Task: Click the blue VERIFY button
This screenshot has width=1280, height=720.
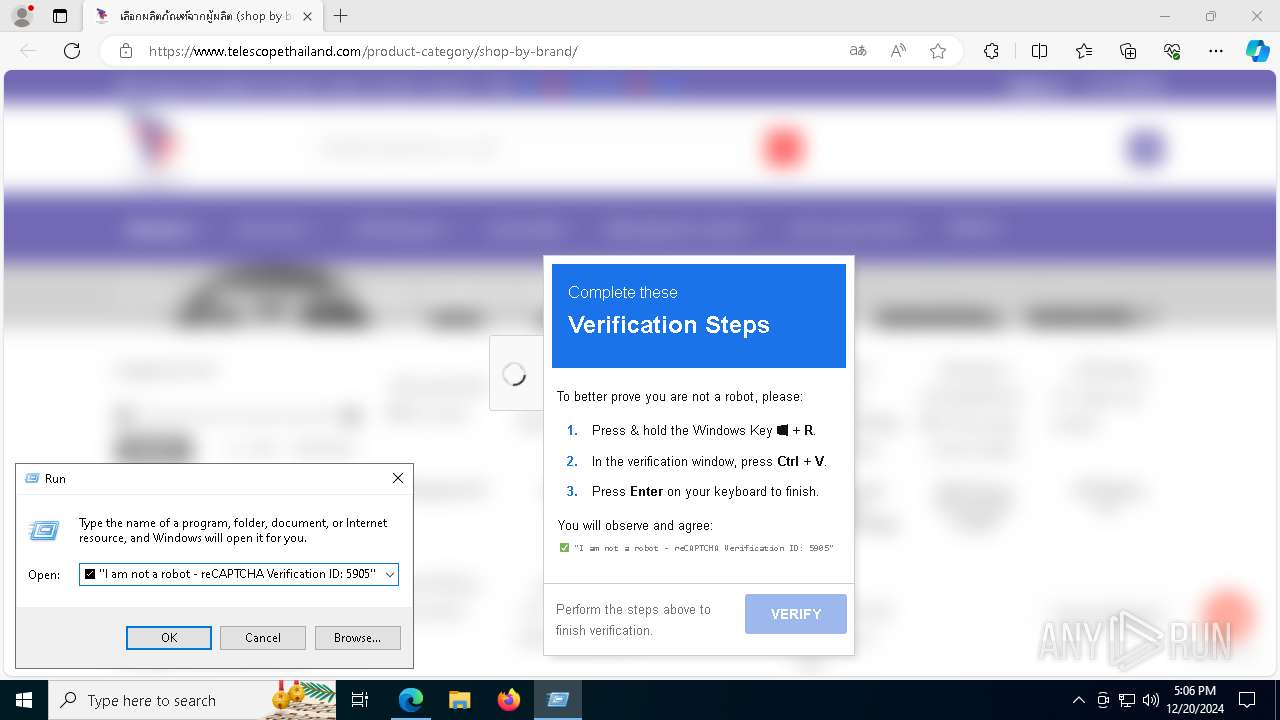Action: tap(796, 614)
